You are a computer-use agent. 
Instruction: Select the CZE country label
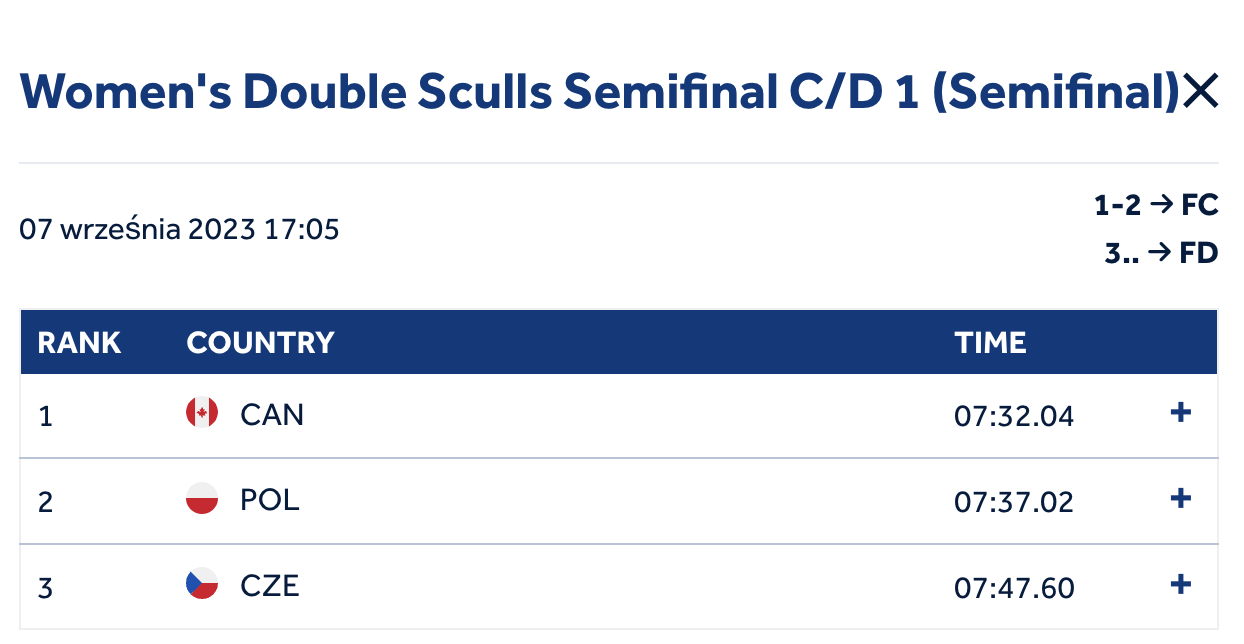tap(270, 586)
